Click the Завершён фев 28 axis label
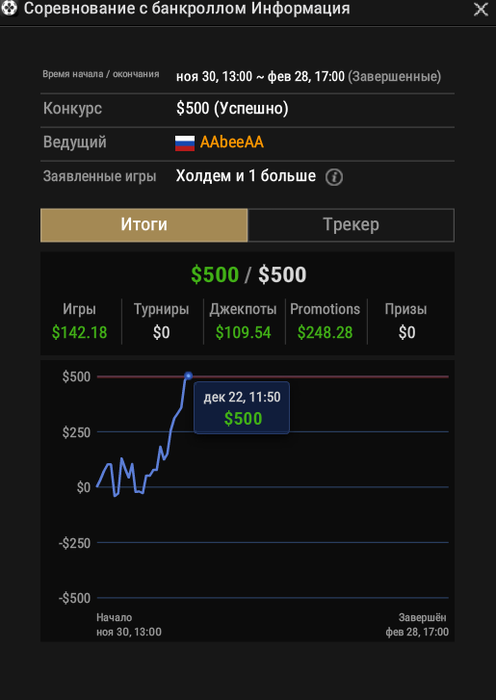The height and width of the screenshot is (700, 496). point(417,625)
